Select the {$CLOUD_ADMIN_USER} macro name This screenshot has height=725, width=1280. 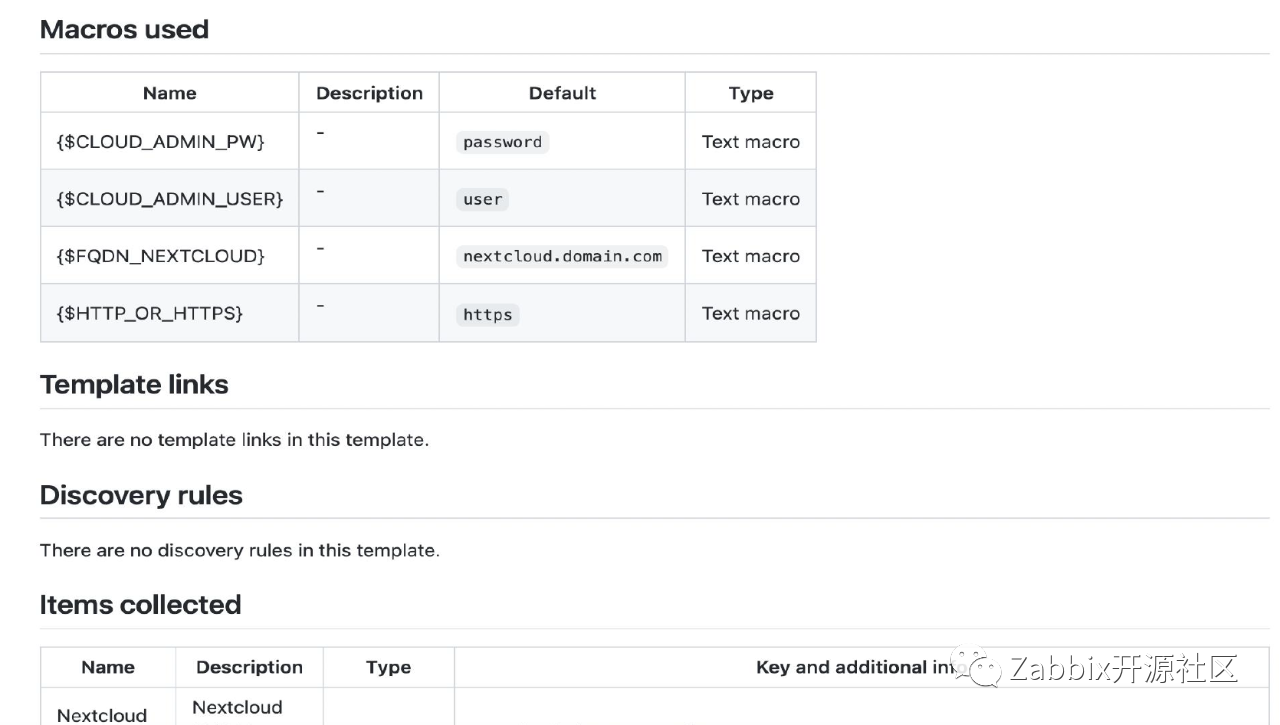pos(170,199)
